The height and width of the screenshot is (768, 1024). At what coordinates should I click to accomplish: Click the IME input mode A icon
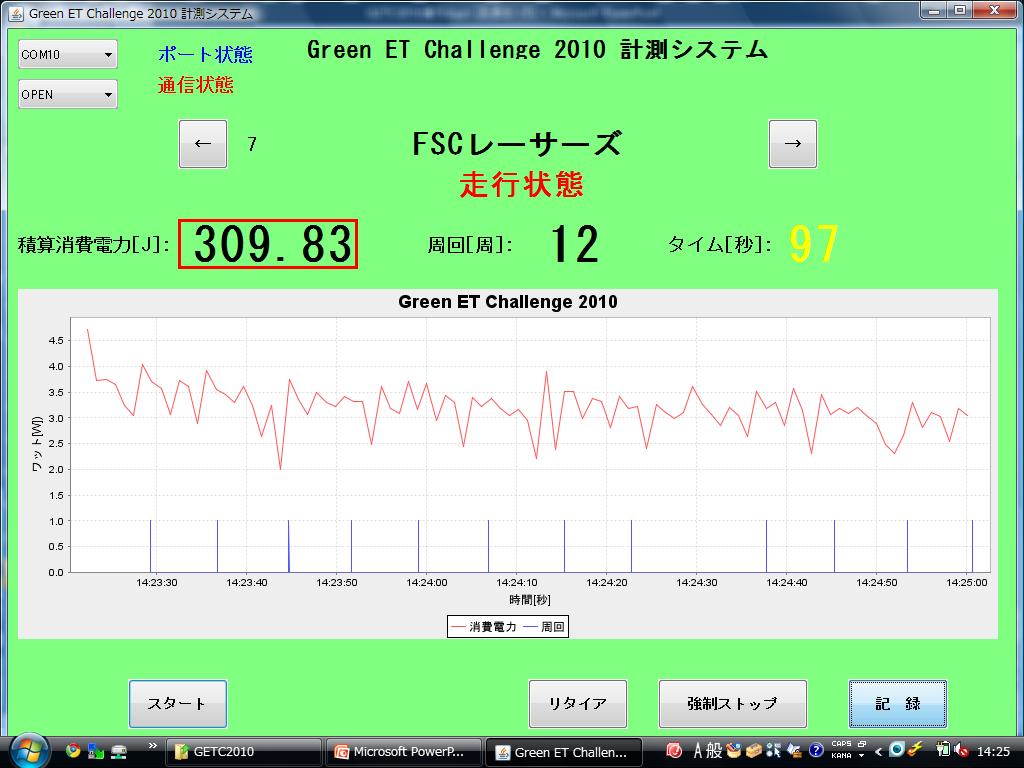tap(698, 751)
